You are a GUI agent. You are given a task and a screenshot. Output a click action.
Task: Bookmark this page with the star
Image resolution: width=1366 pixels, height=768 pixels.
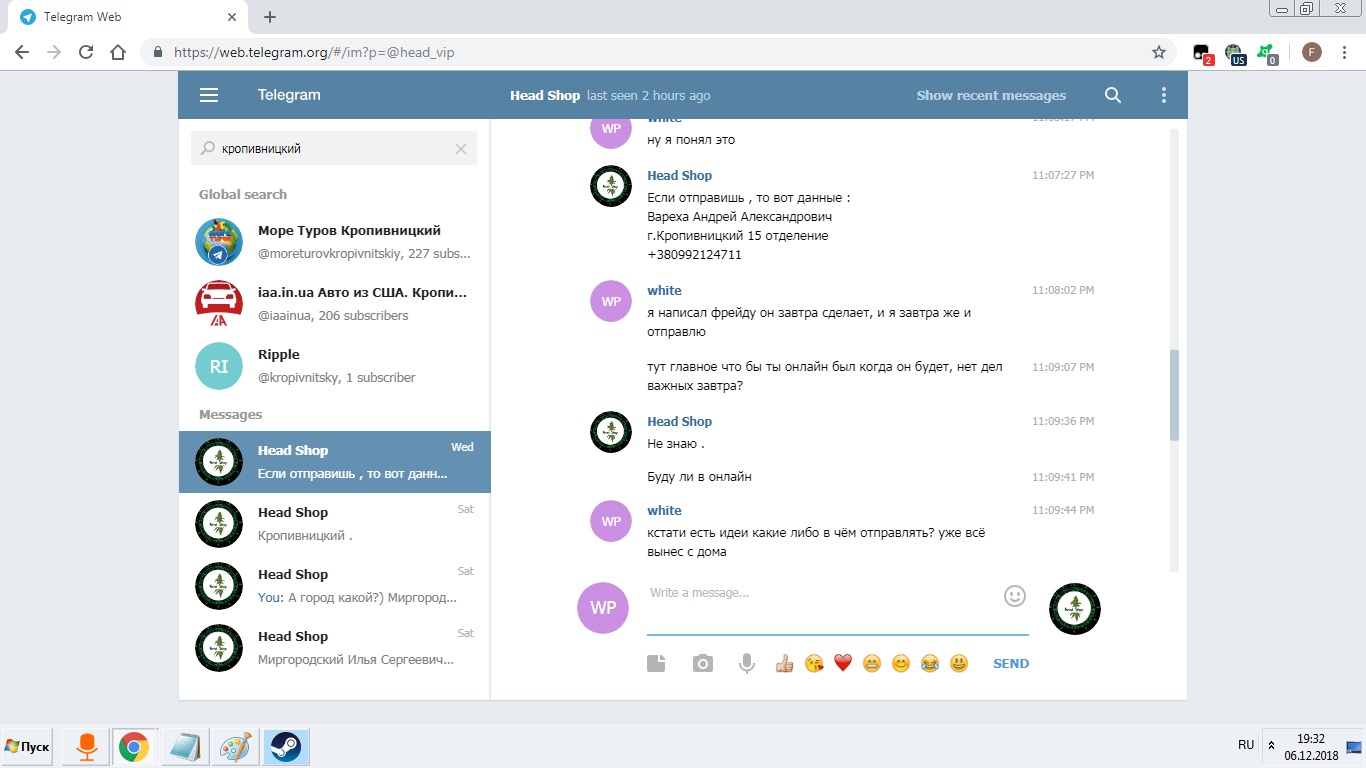pyautogui.click(x=1159, y=52)
